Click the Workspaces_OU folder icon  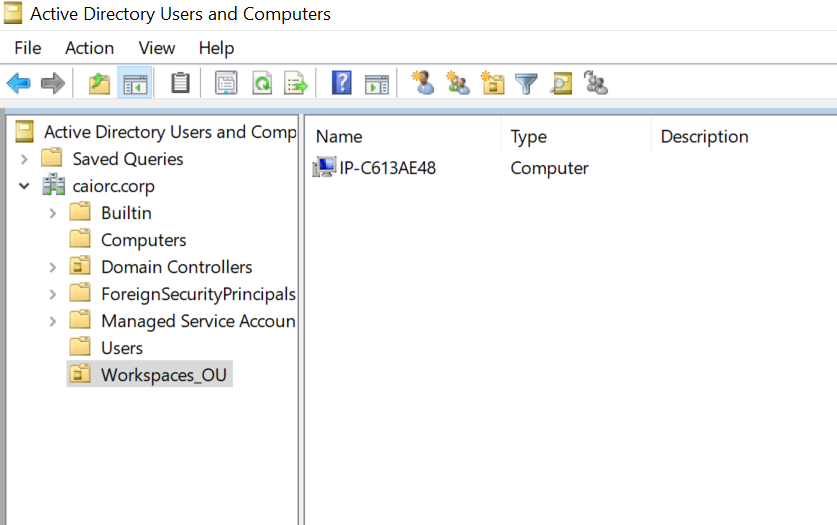[x=80, y=374]
